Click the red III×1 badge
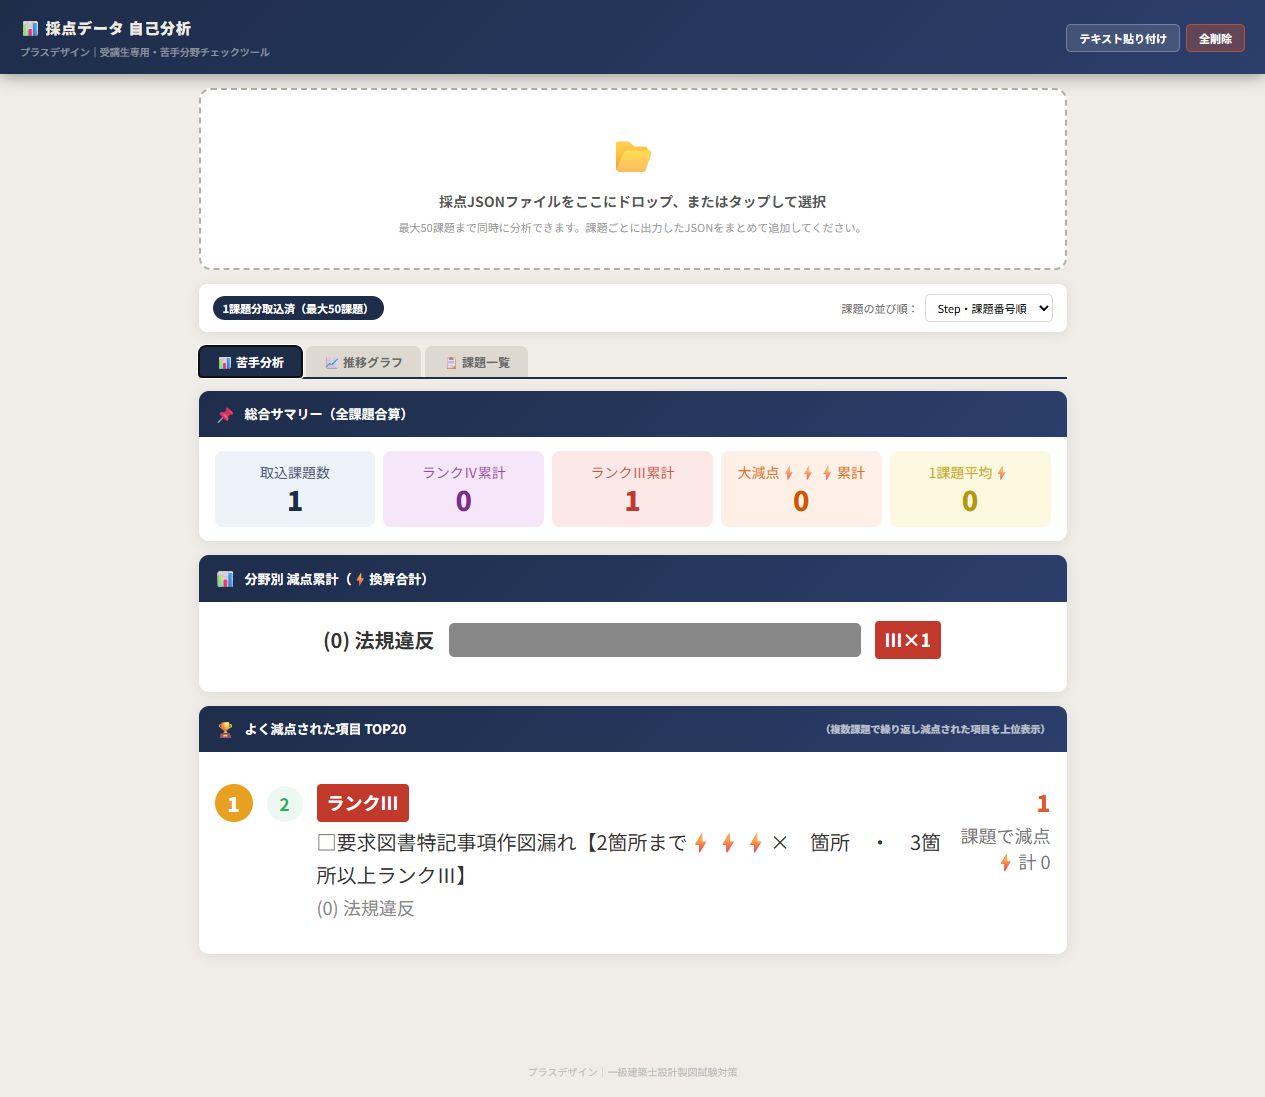The width and height of the screenshot is (1265, 1097). (908, 640)
